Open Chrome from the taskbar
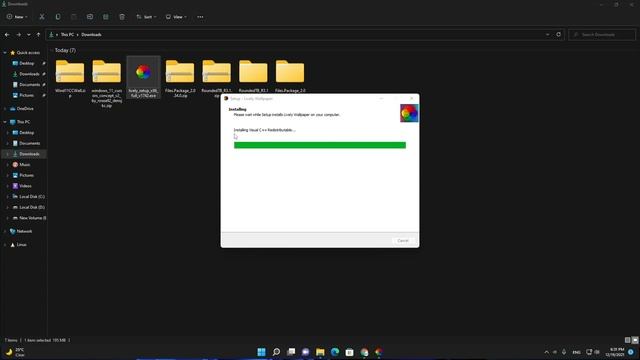 tap(364, 352)
